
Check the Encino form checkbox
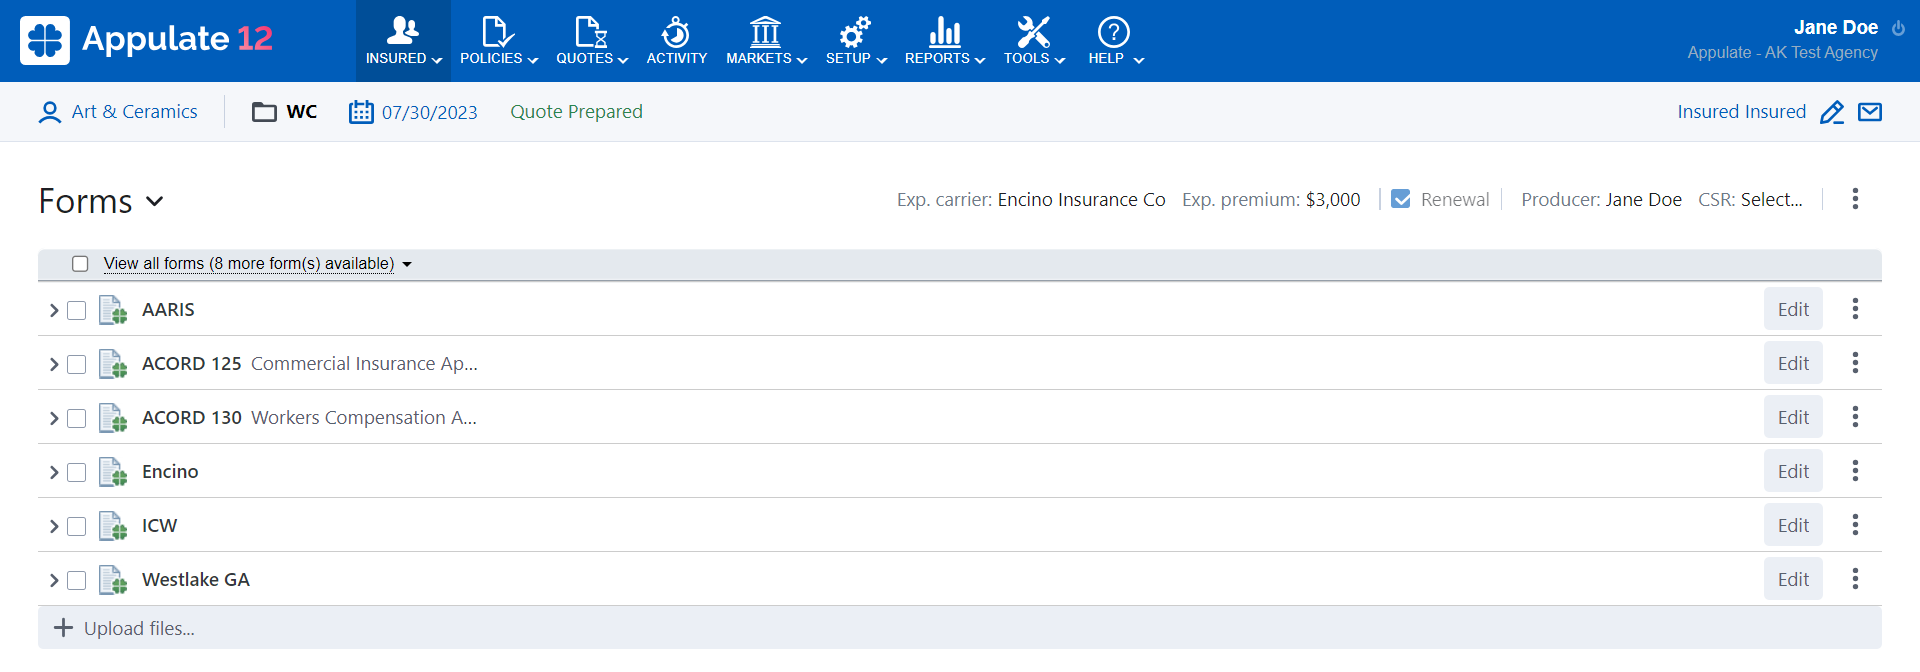pos(77,473)
